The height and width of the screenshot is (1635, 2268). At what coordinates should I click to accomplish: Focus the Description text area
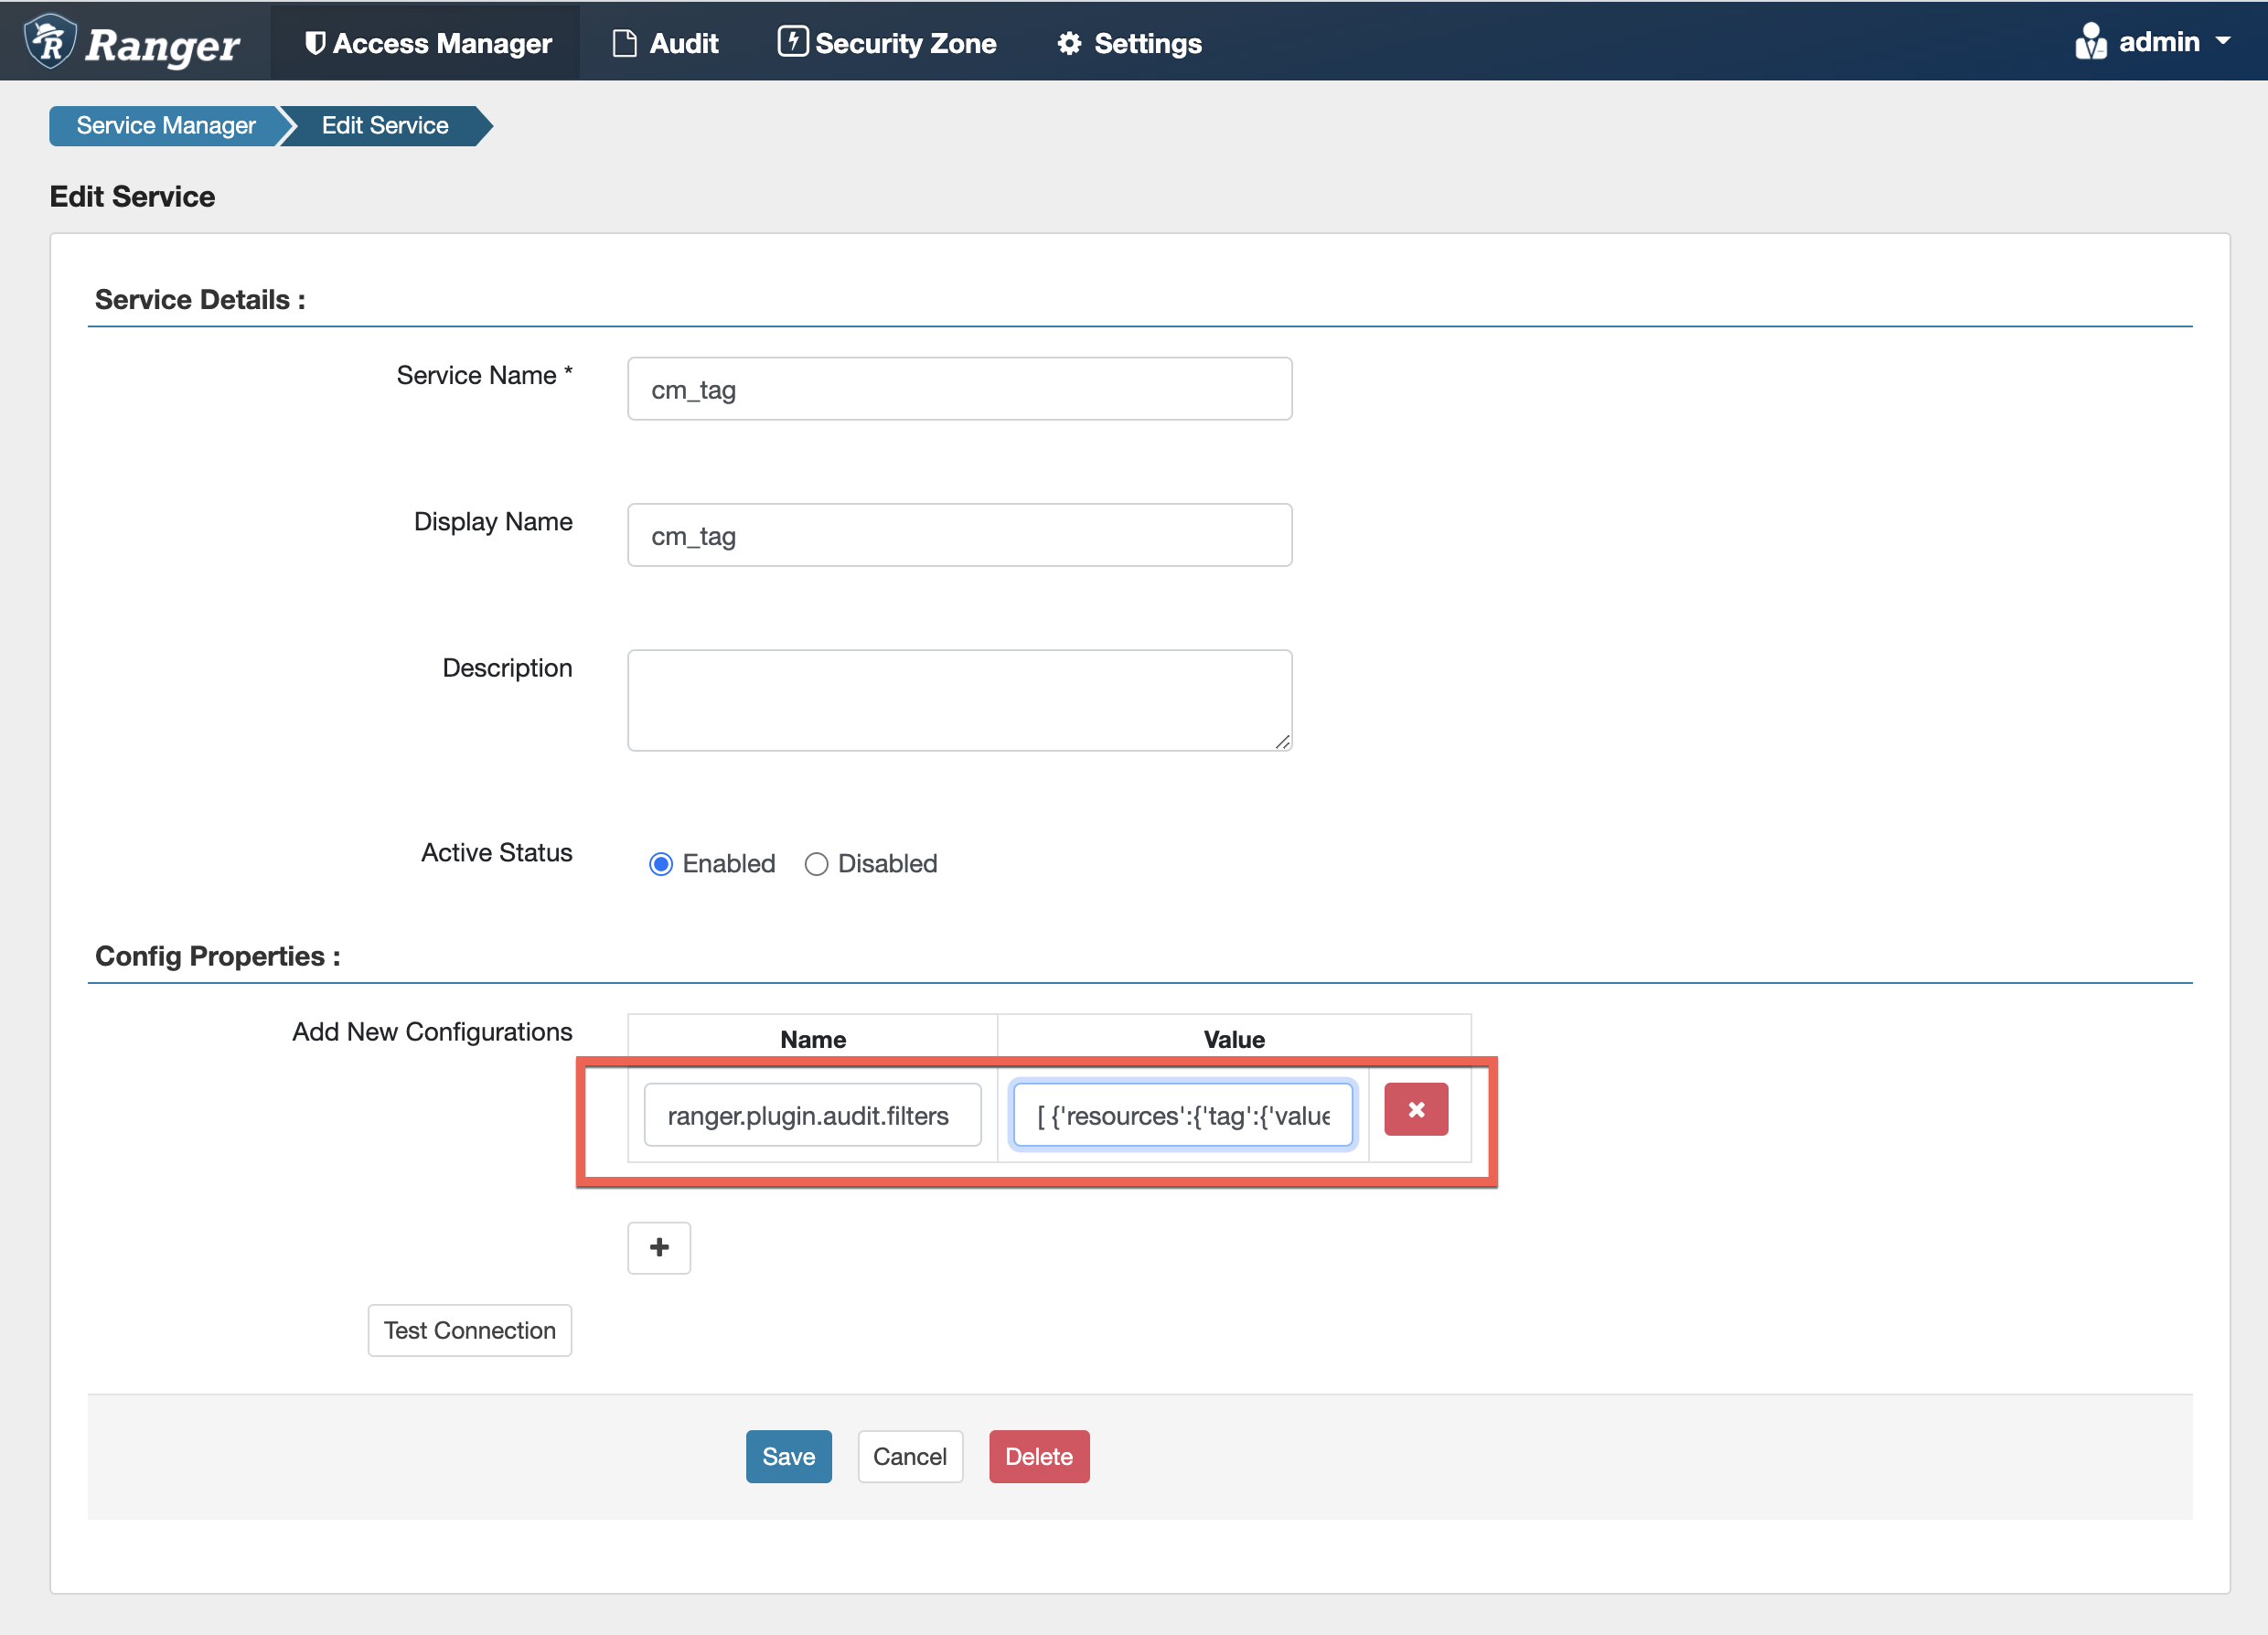[x=959, y=700]
